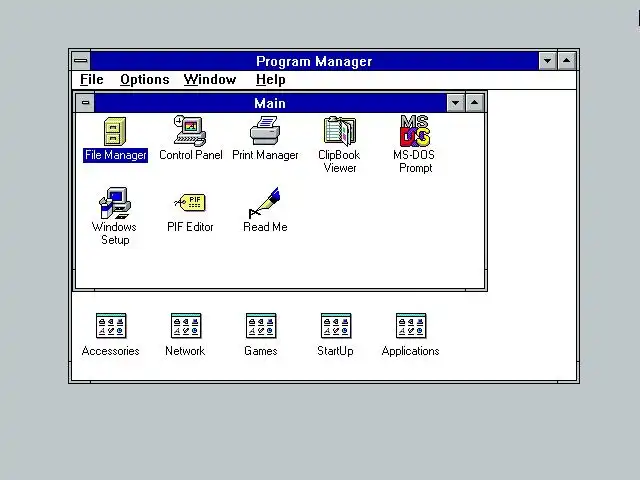Select the PIF Editor tag icon

pos(190,202)
